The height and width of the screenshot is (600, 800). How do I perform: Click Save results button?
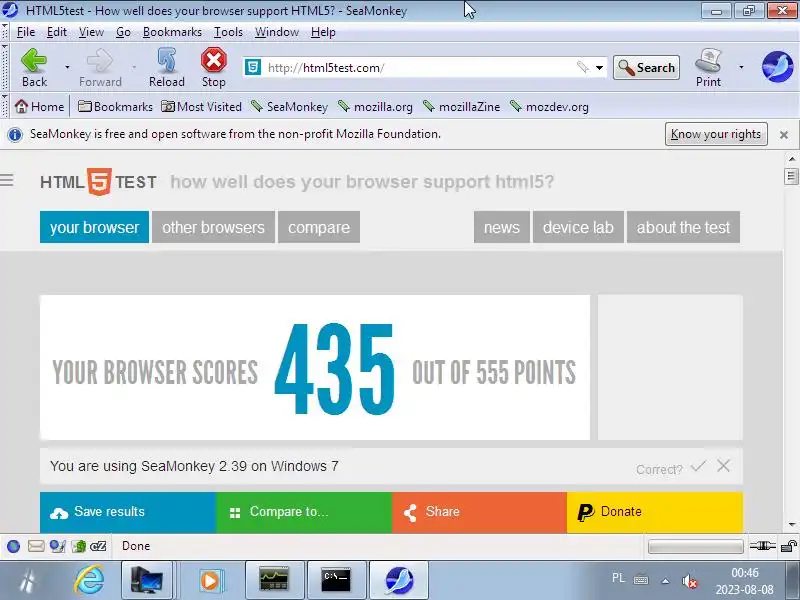pyautogui.click(x=128, y=512)
